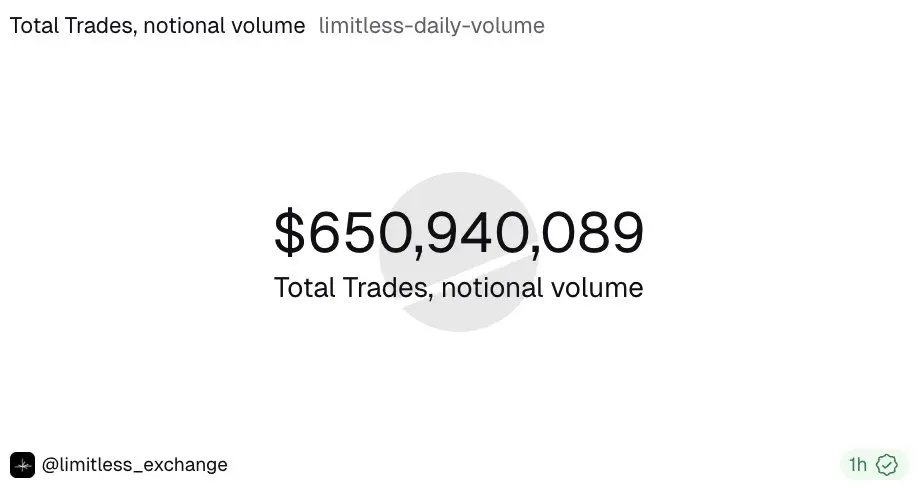Click the Dune watermark logo behind the number

pos(459,252)
